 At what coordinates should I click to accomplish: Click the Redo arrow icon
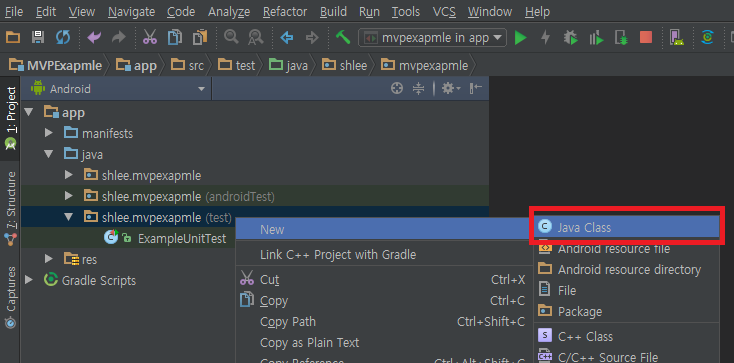[x=119, y=37]
